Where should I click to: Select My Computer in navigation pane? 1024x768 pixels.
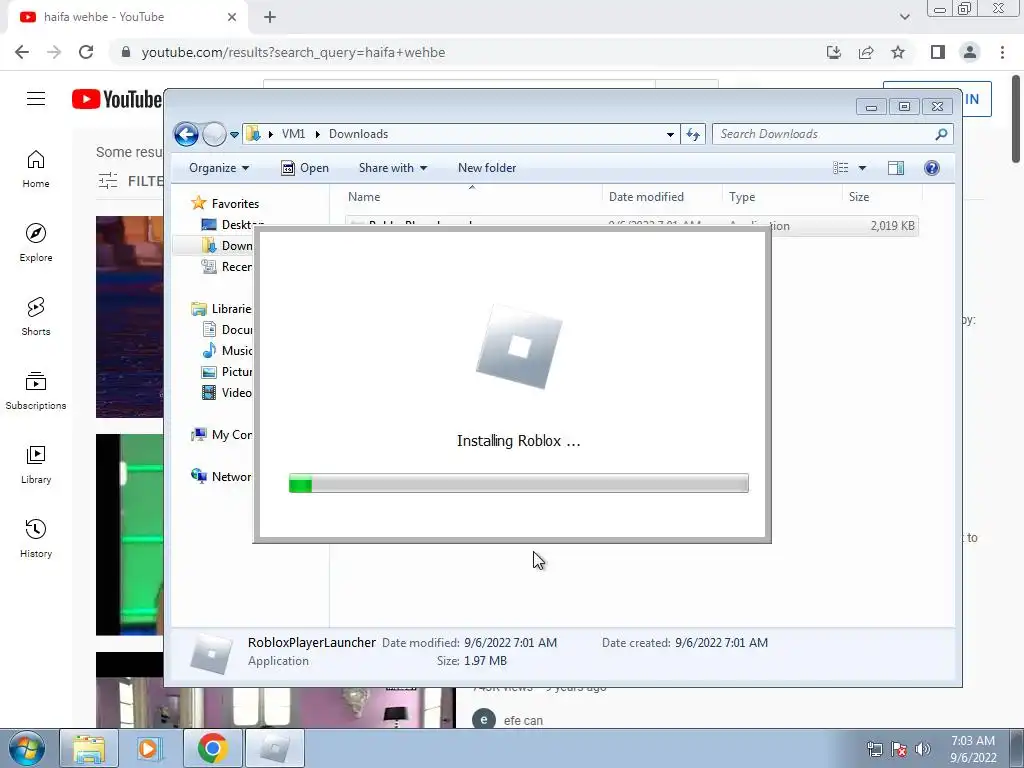coord(221,435)
